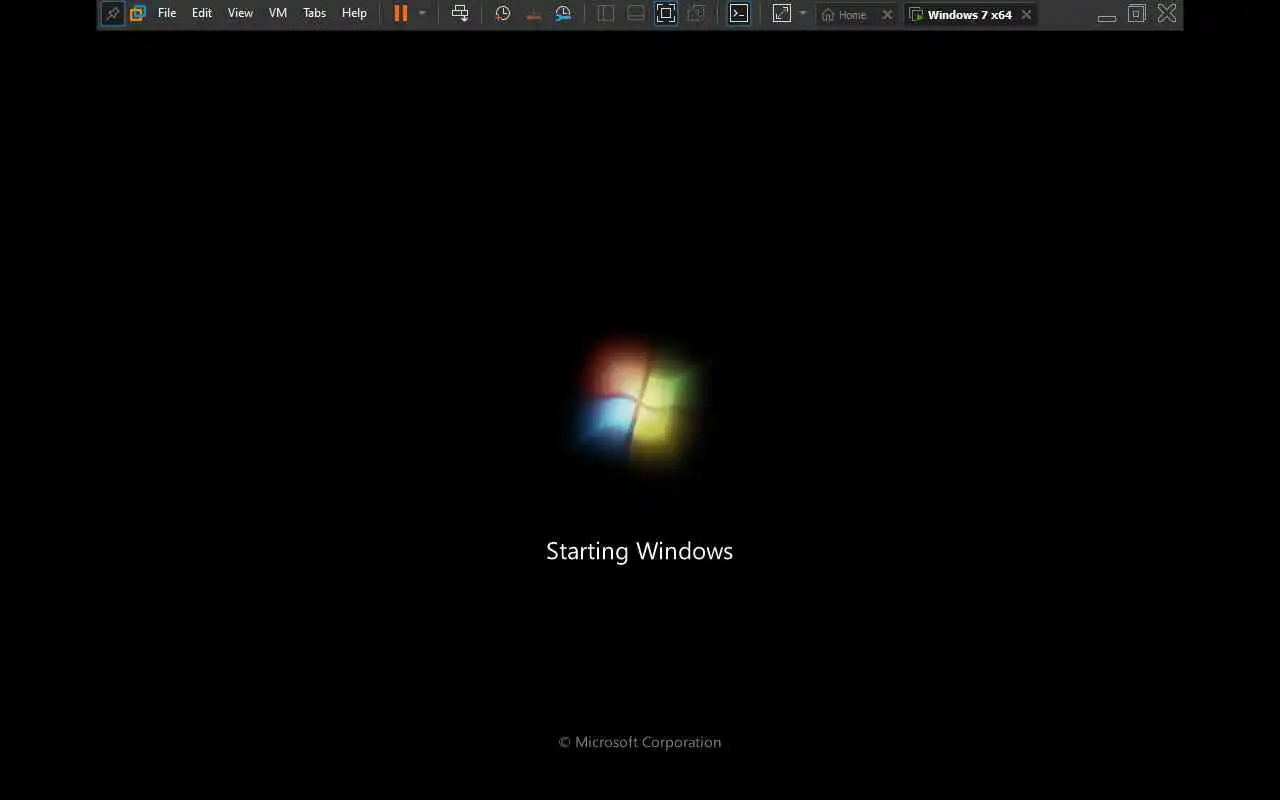Open the File menu
The height and width of the screenshot is (800, 1280).
(x=167, y=14)
